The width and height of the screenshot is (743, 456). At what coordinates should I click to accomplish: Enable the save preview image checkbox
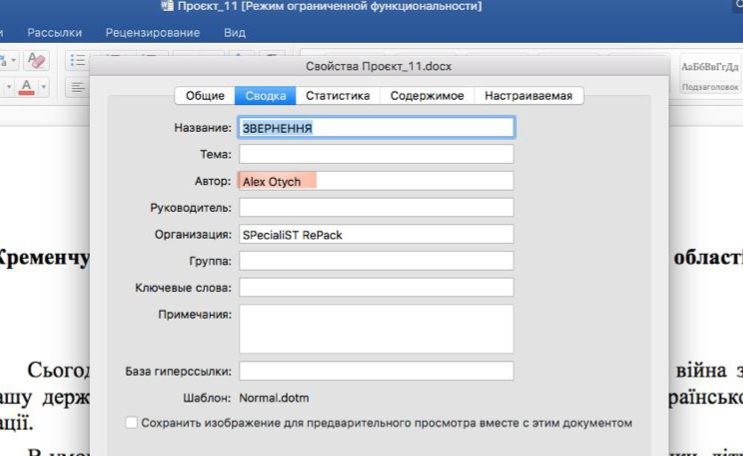(132, 423)
